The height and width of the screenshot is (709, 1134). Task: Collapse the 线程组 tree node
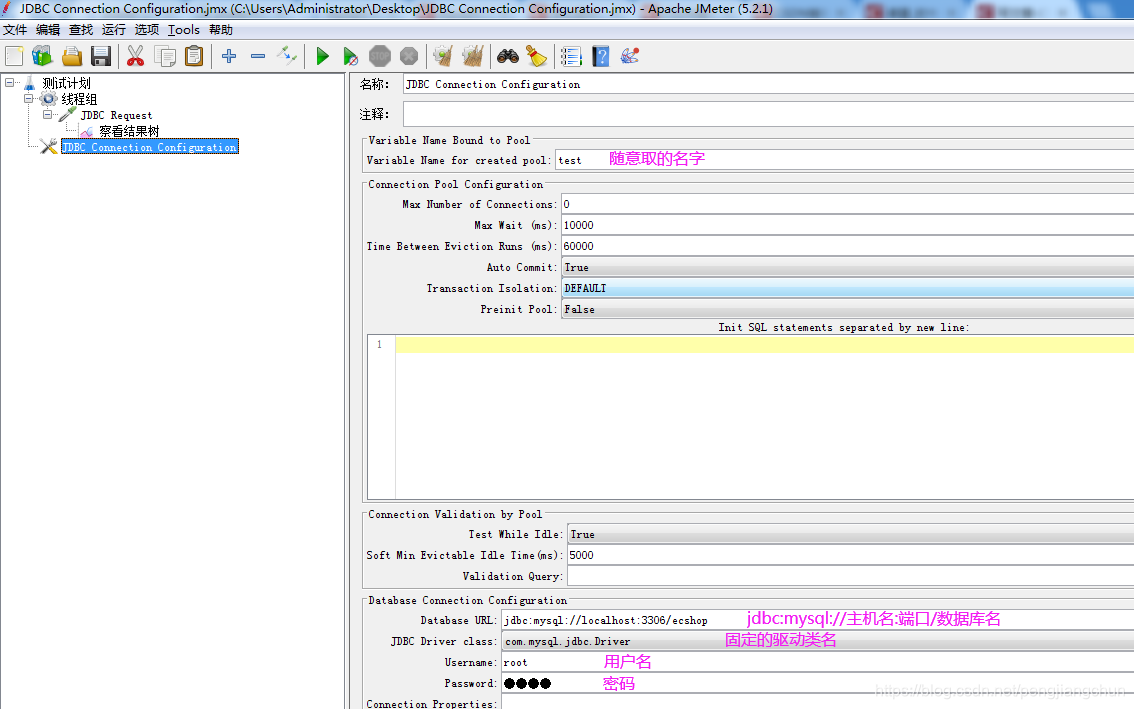[x=28, y=98]
